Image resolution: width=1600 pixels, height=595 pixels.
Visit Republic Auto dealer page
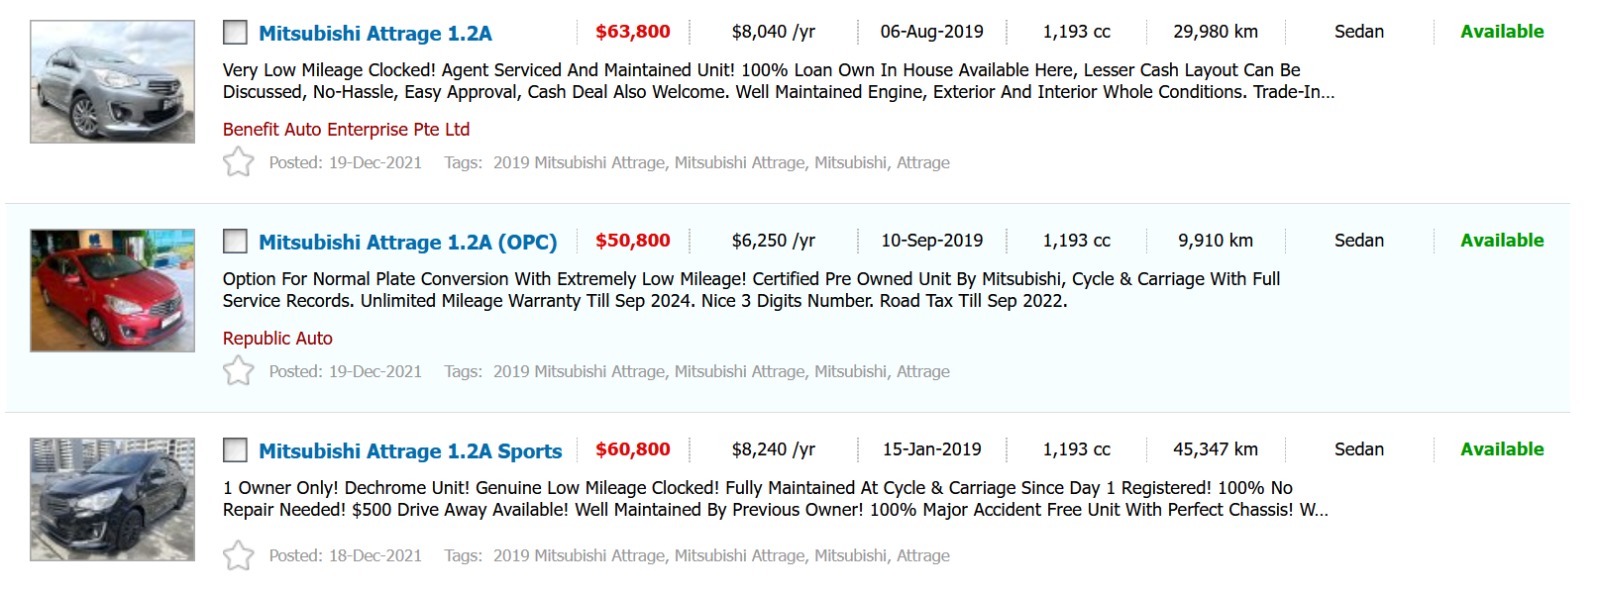(x=277, y=338)
